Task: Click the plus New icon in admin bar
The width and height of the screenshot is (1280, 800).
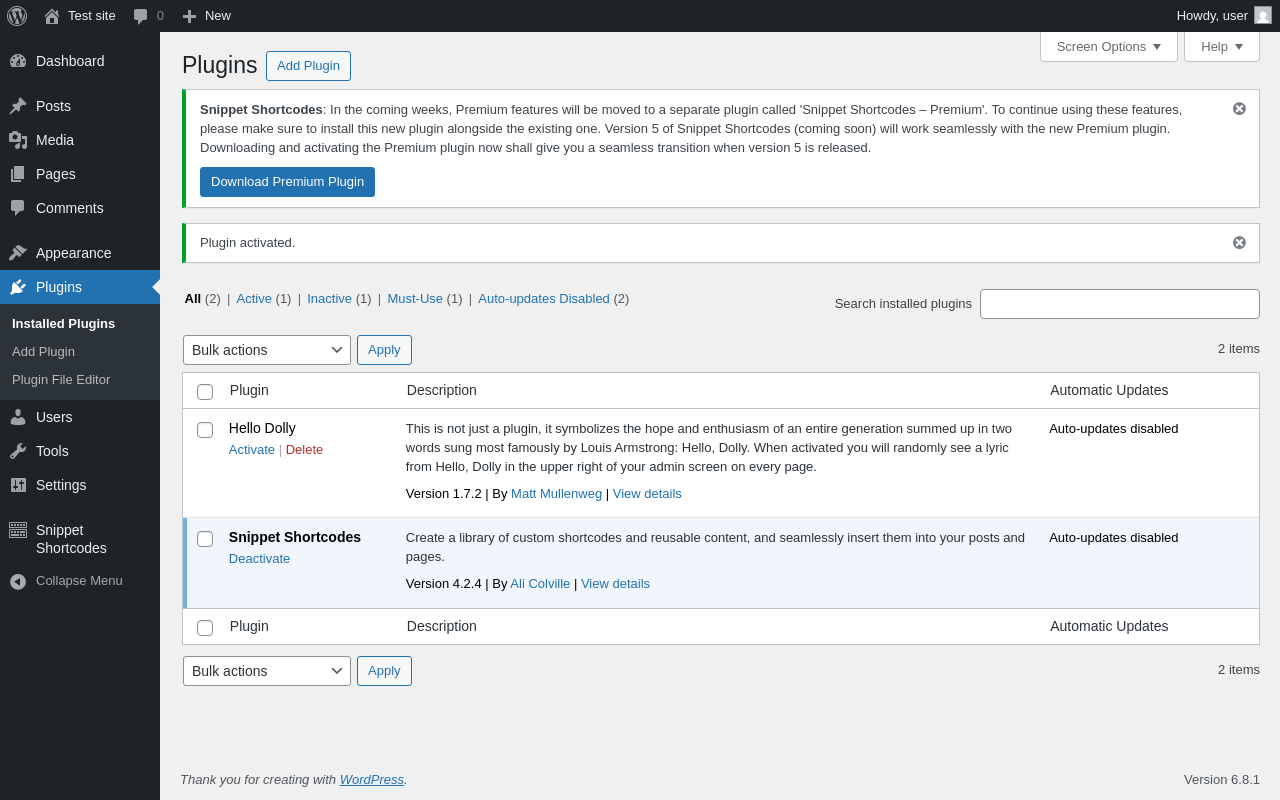Action: (189, 16)
